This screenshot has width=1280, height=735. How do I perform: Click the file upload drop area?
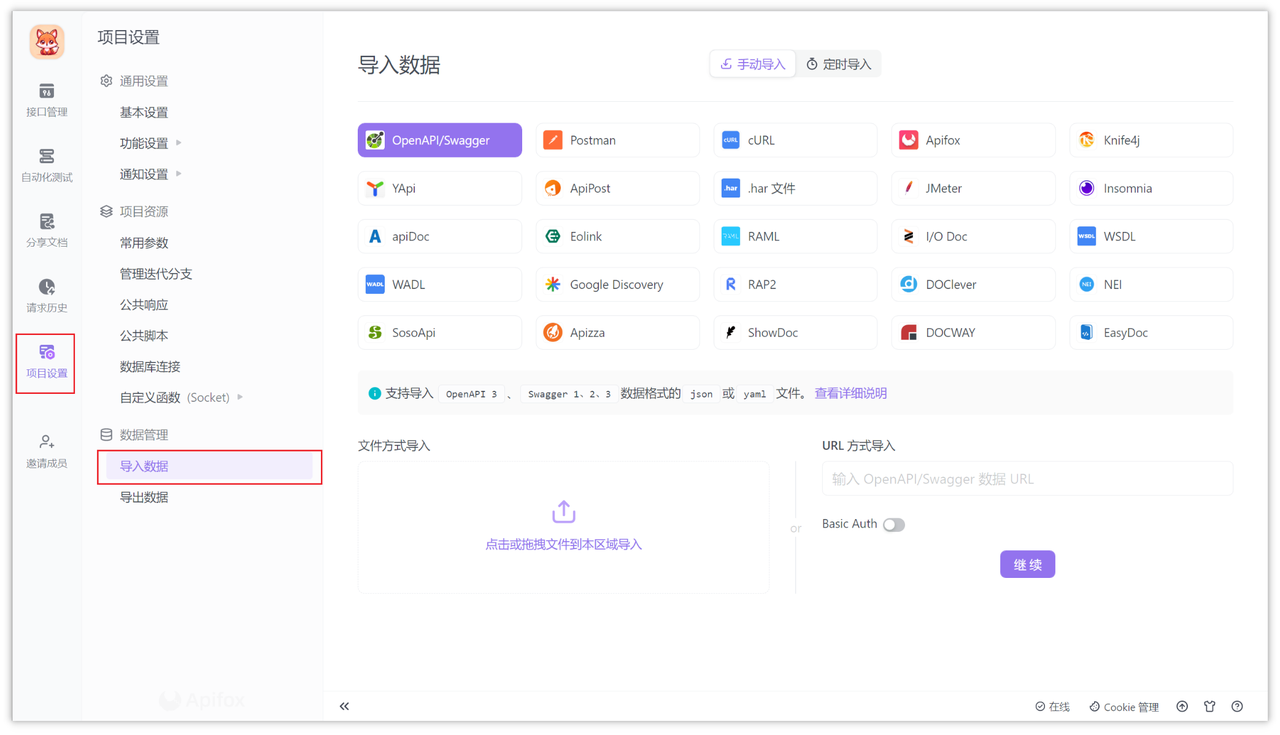click(563, 527)
